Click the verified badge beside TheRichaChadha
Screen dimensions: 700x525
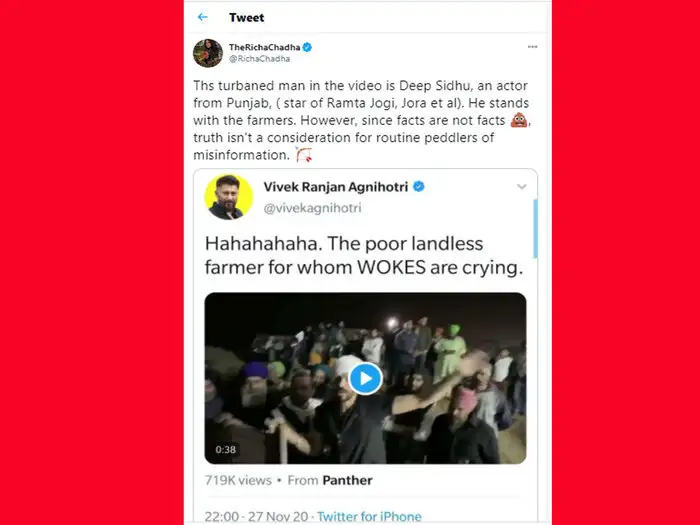tap(308, 47)
